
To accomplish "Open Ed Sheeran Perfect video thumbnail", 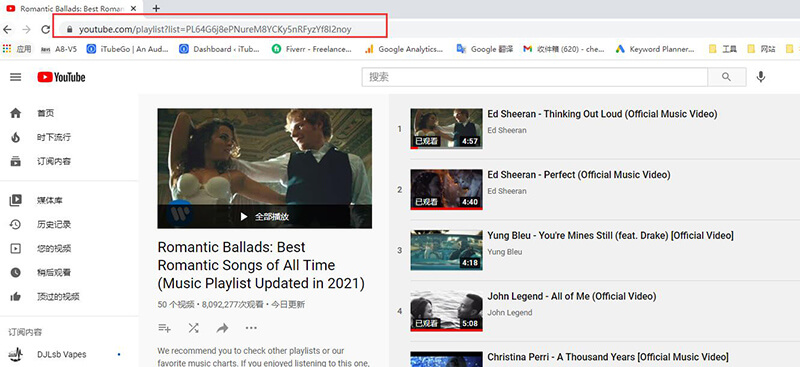I will [446, 189].
